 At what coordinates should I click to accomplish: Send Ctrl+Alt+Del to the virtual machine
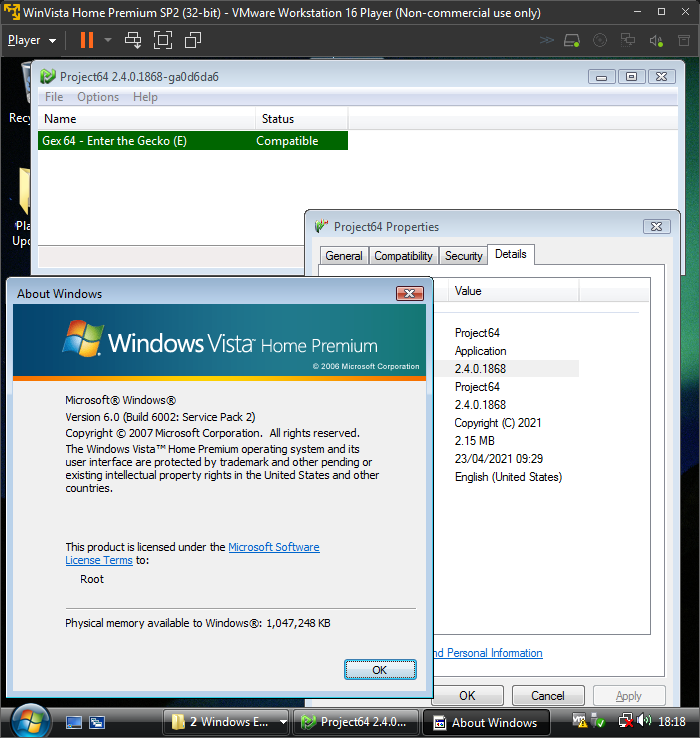133,40
